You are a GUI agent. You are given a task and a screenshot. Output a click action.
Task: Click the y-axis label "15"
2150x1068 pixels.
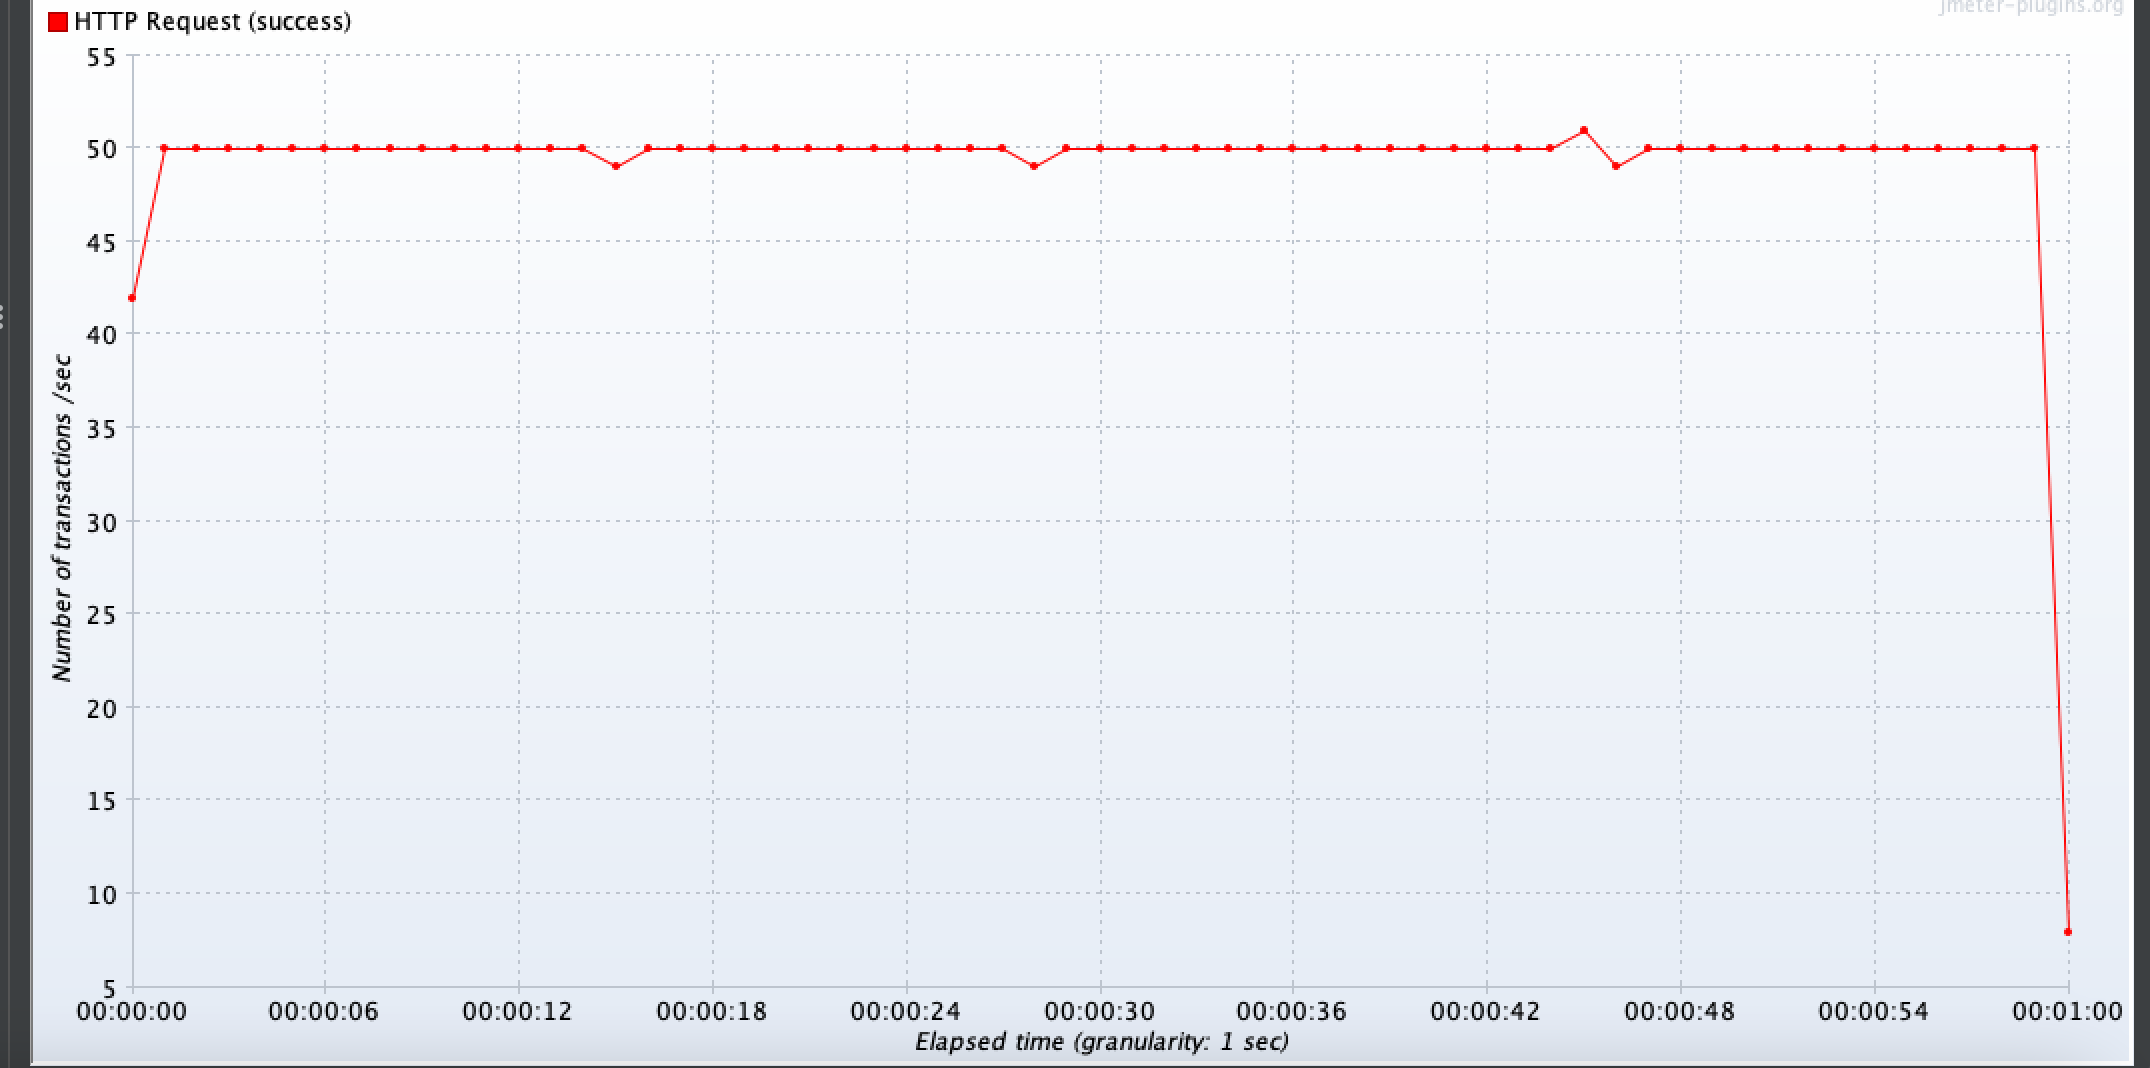click(x=101, y=801)
